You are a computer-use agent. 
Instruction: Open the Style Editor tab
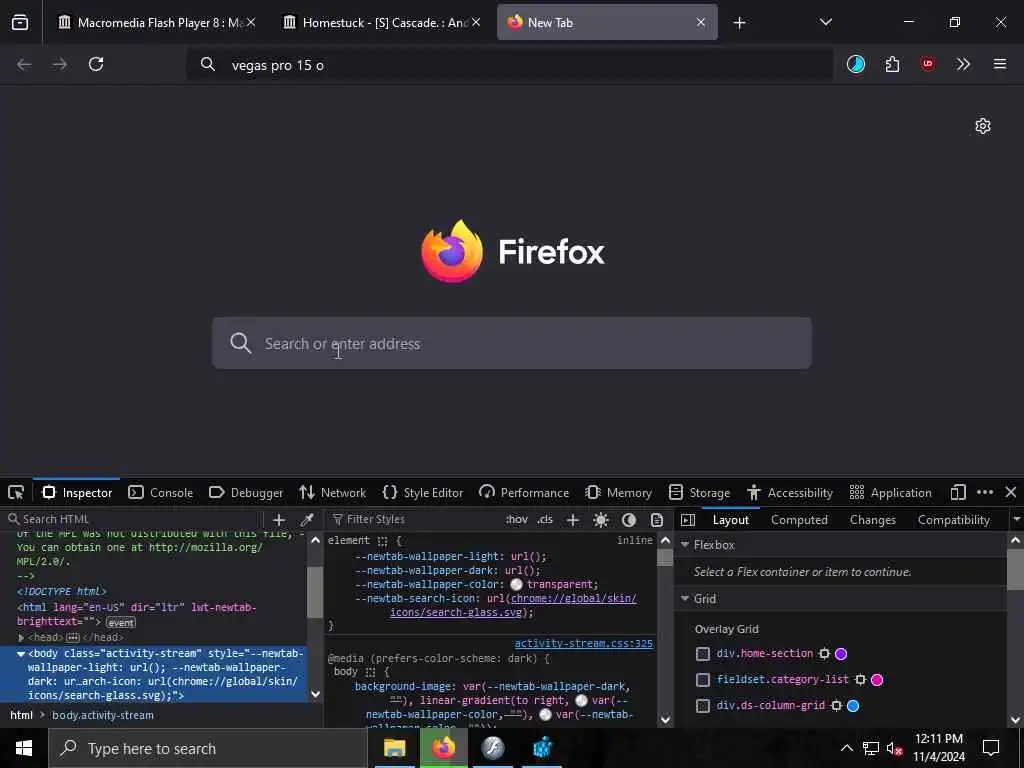click(x=423, y=492)
